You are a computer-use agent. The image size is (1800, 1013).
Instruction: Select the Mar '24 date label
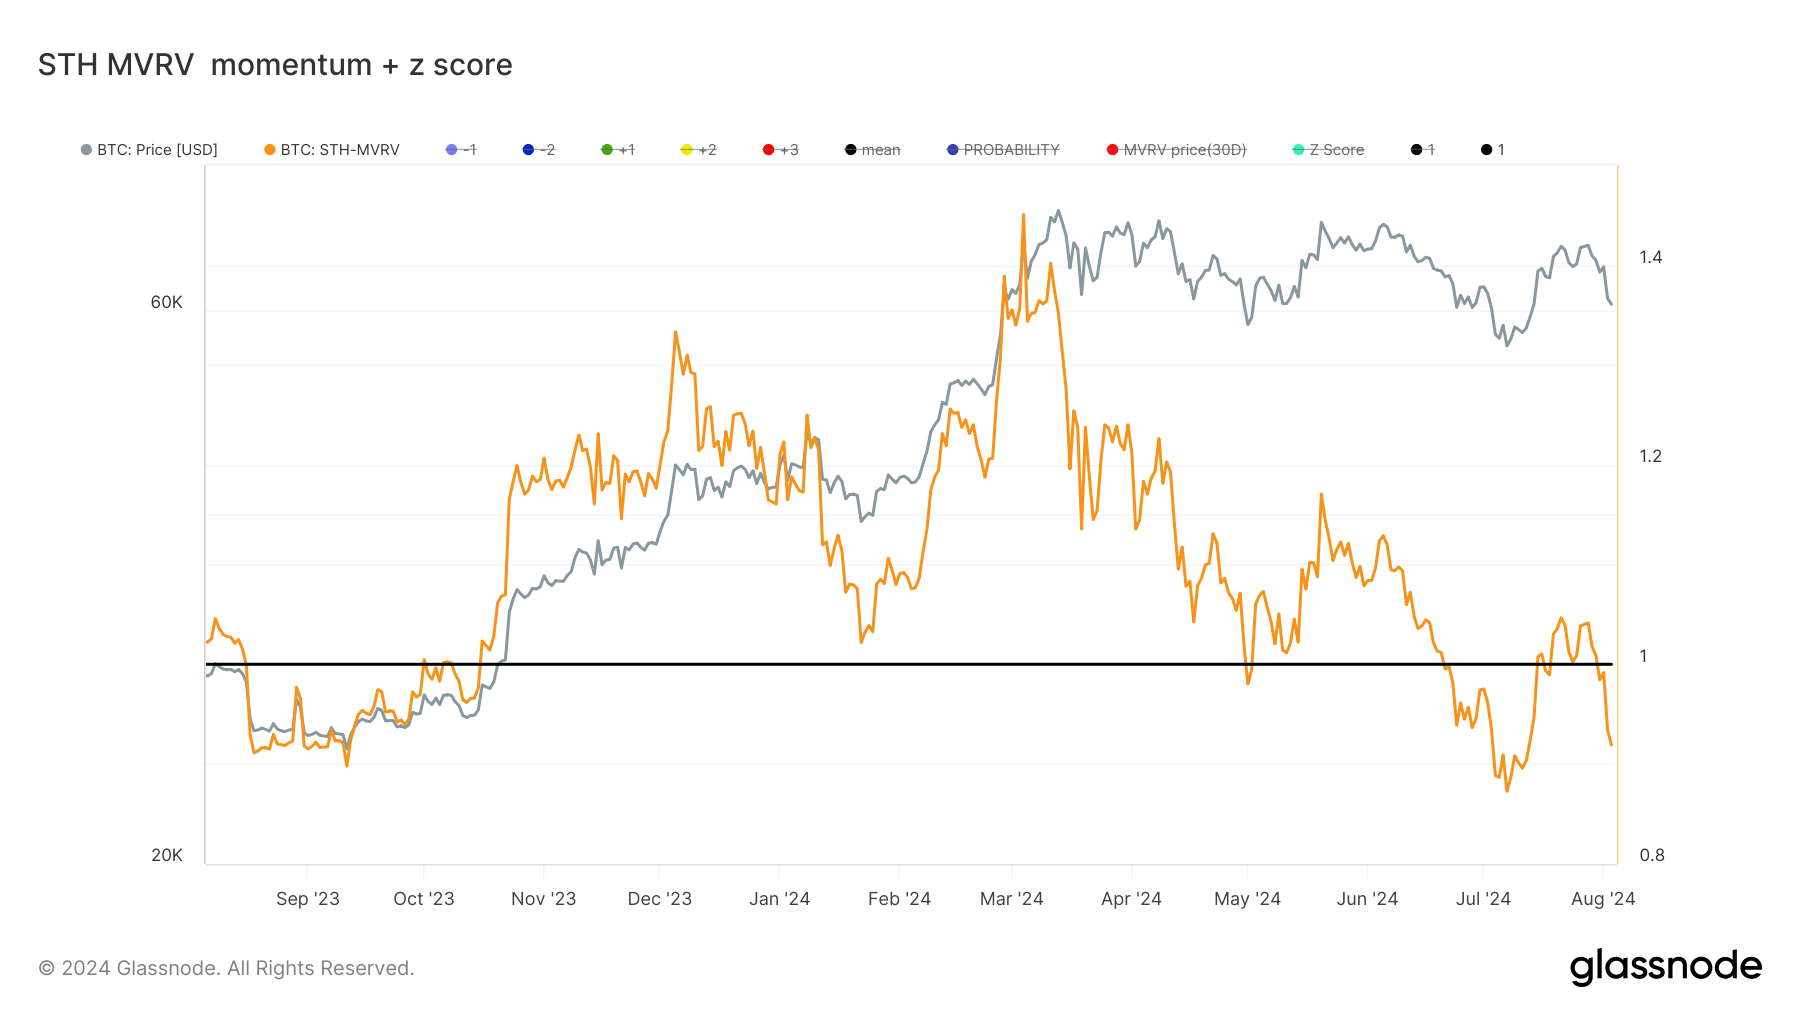point(1012,899)
